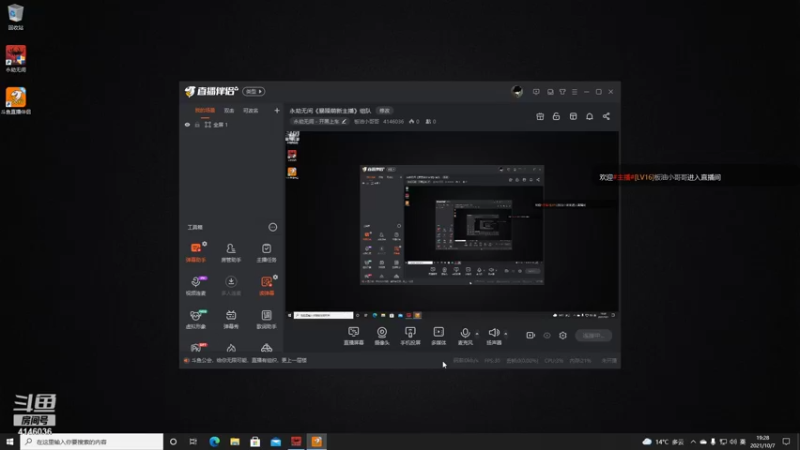Click the unlock padlock icon in header
The height and width of the screenshot is (450, 800).
coord(556,116)
